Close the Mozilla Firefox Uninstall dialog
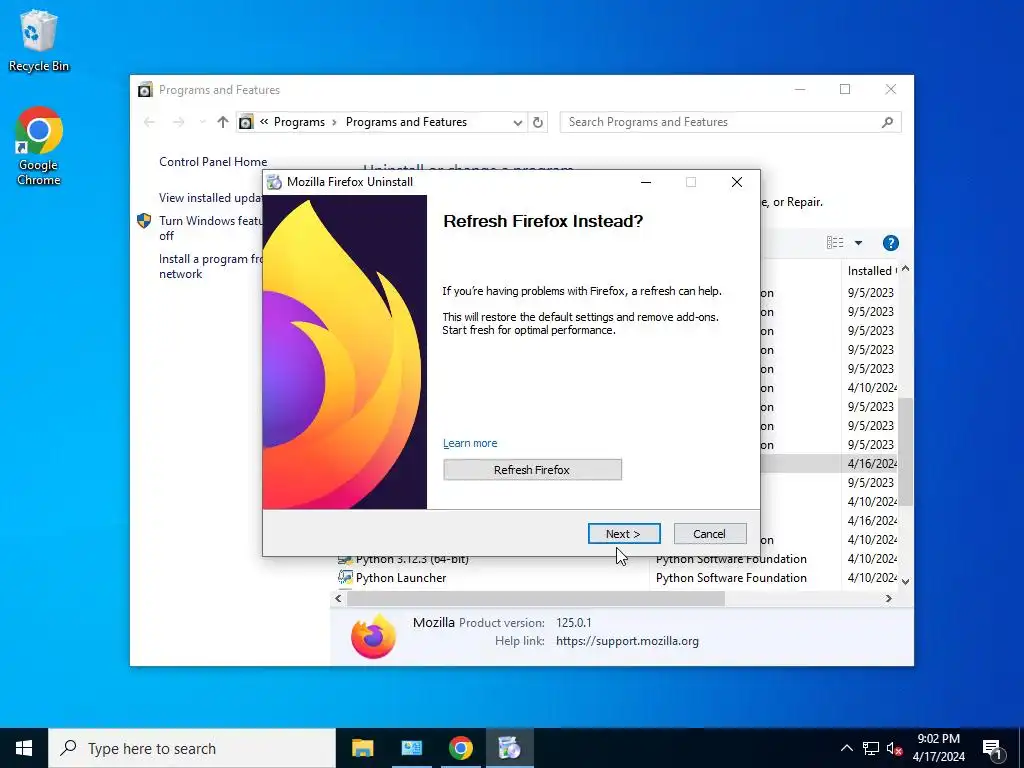Viewport: 1024px width, 768px height. tap(737, 182)
